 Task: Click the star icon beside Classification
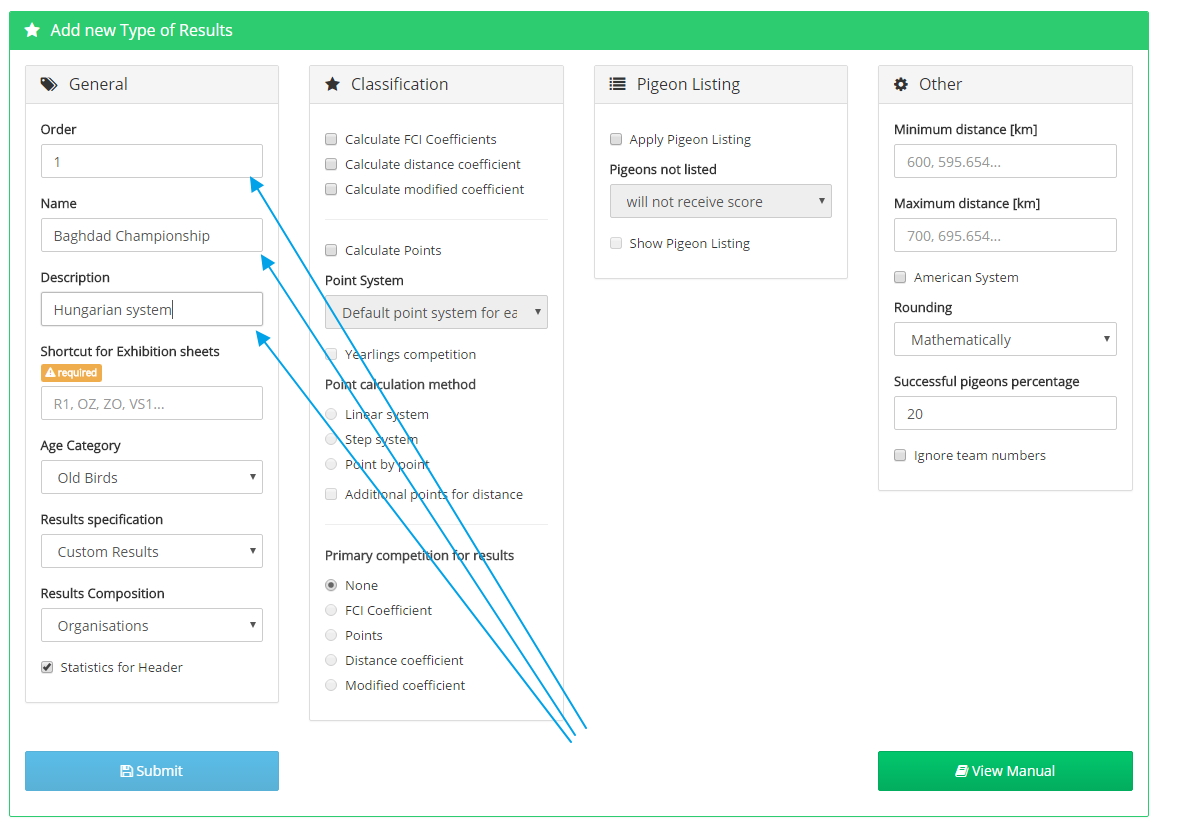pyautogui.click(x=333, y=84)
